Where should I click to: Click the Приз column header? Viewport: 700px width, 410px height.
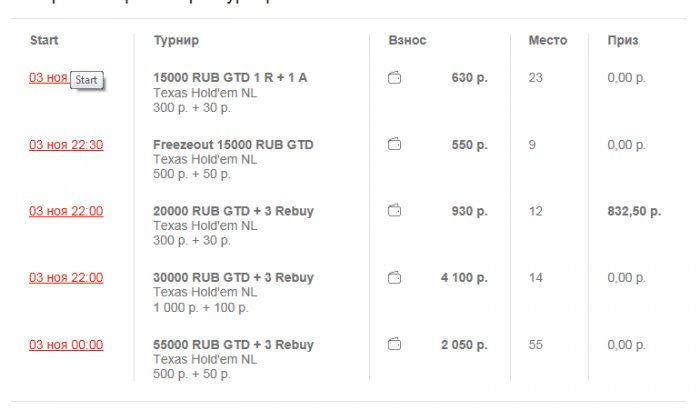(623, 41)
